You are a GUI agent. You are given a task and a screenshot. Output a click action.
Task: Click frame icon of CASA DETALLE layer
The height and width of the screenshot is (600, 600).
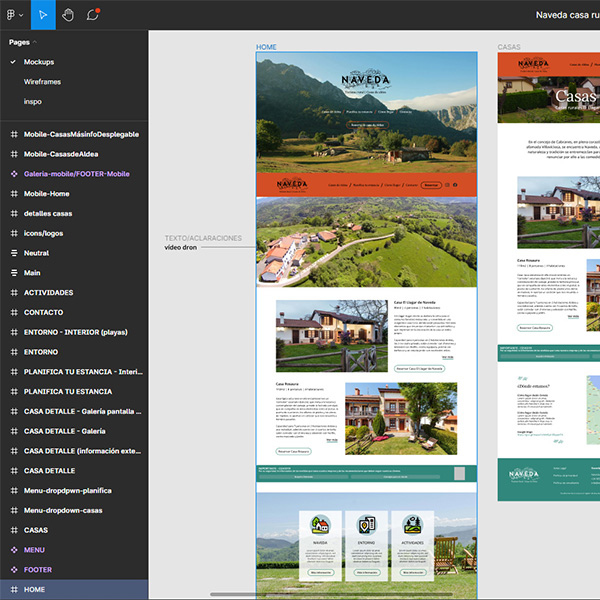coord(14,471)
